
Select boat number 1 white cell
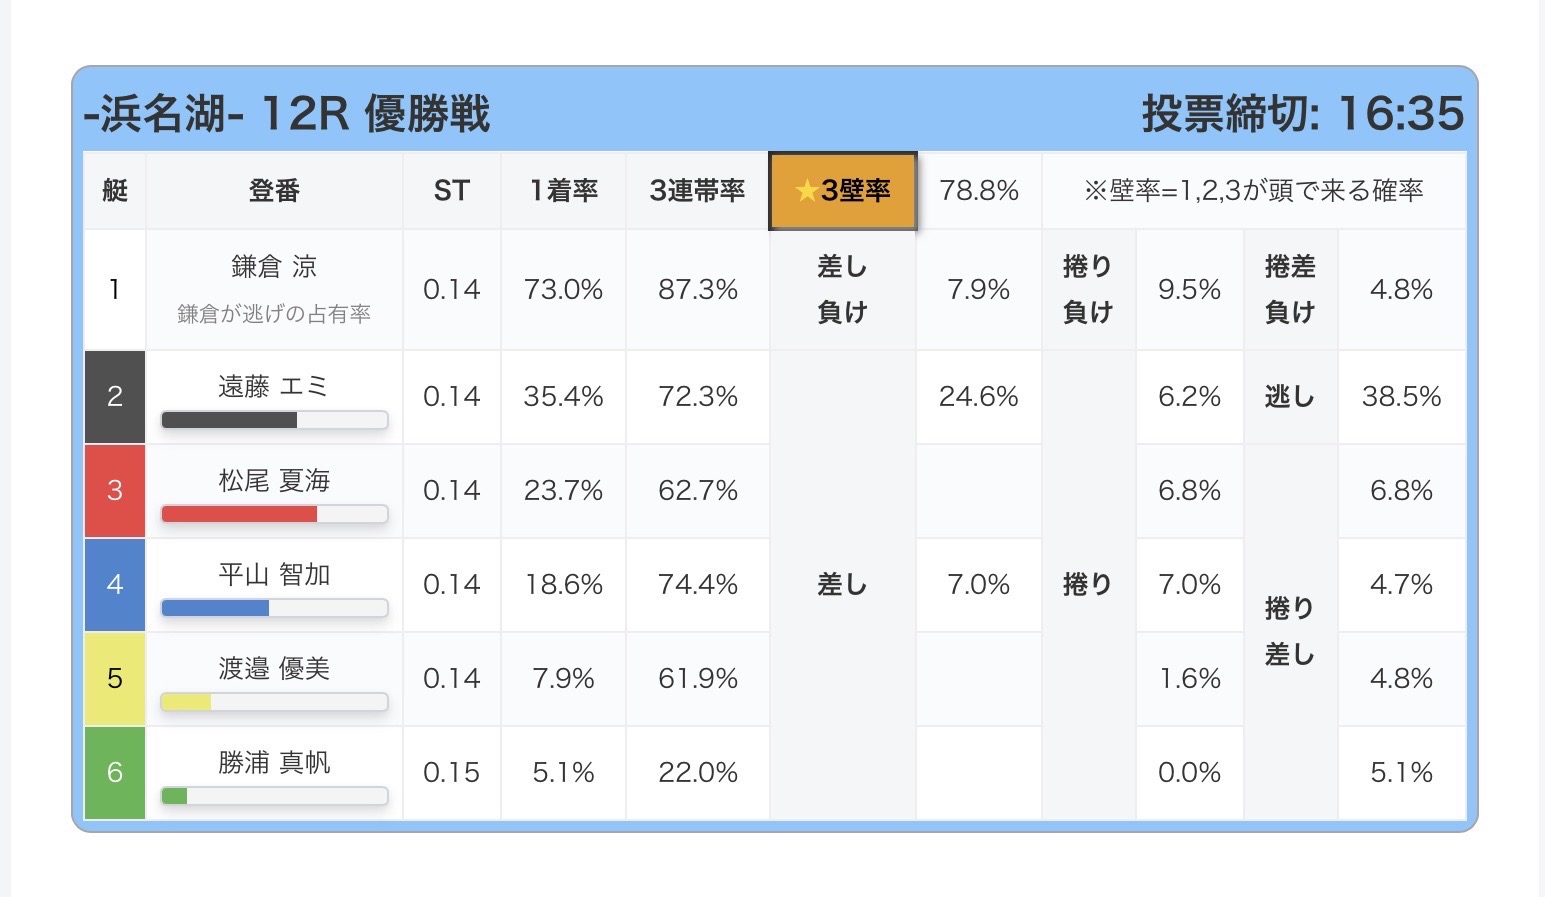coord(115,290)
